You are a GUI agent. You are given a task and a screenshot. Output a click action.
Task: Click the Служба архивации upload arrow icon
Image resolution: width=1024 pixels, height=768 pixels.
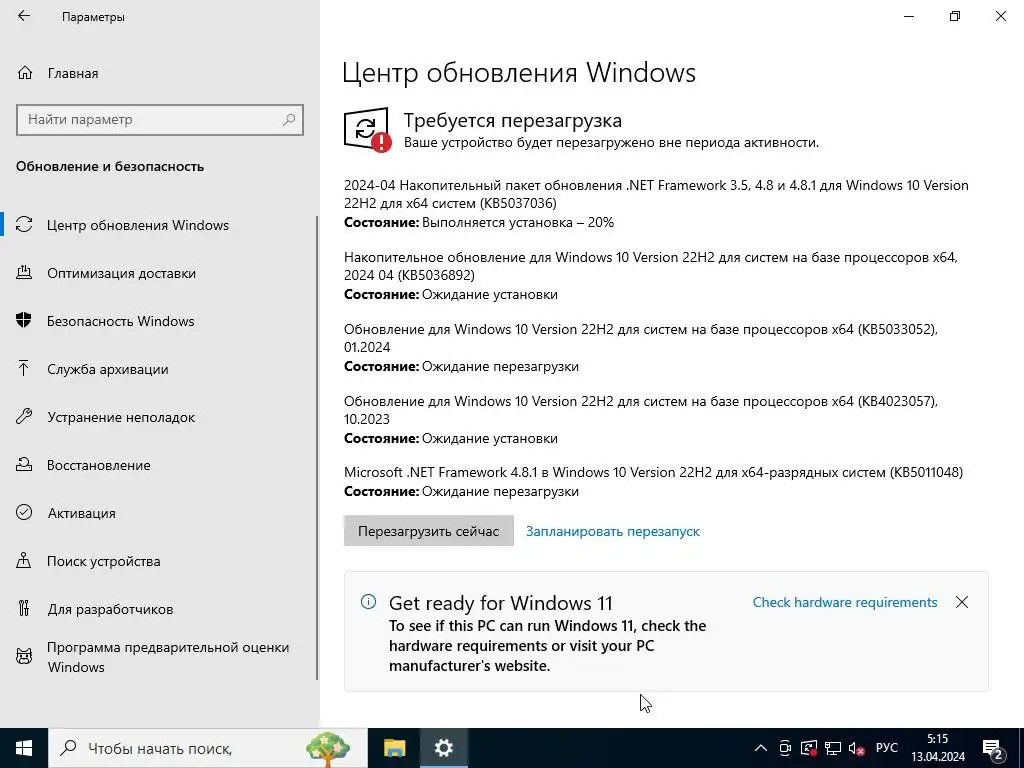pyautogui.click(x=24, y=369)
